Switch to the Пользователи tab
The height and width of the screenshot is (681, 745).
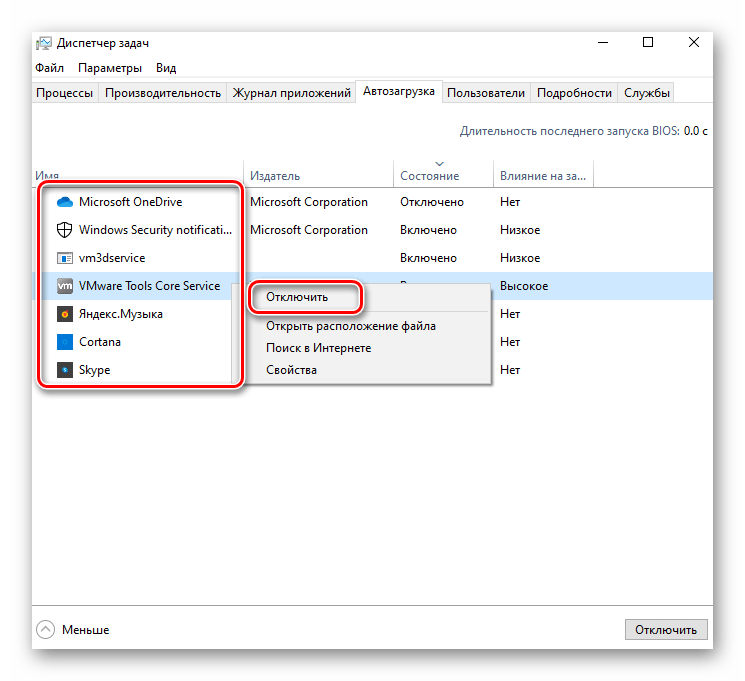coord(486,93)
